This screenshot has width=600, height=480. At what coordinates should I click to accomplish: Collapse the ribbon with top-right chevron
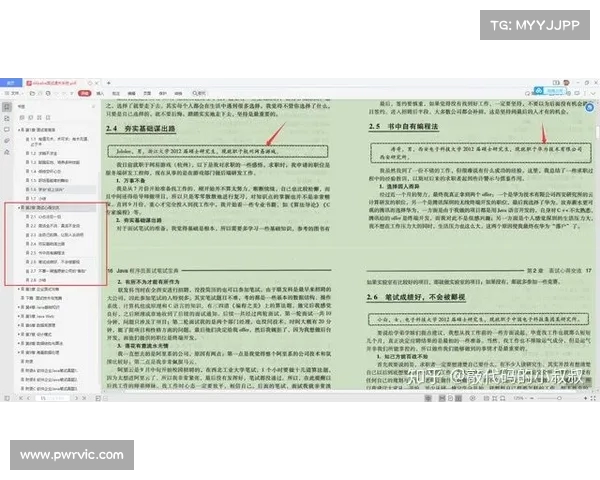593,93
